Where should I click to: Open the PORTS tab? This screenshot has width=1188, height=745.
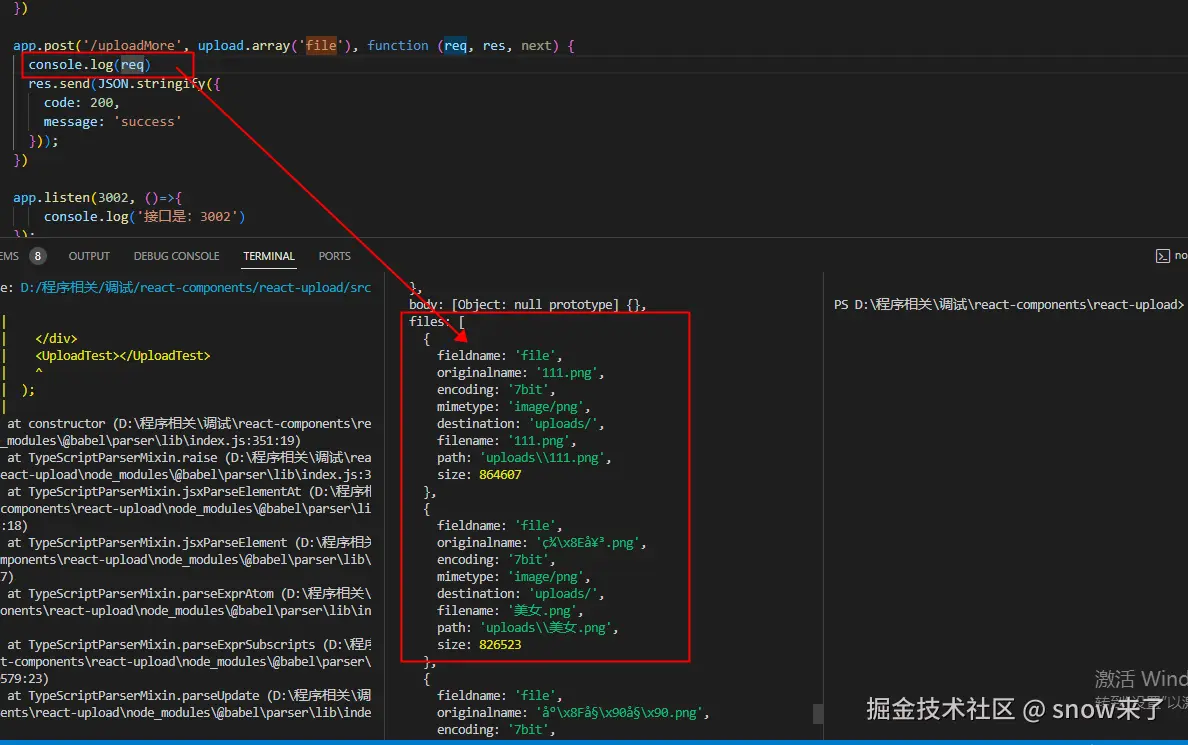point(334,256)
